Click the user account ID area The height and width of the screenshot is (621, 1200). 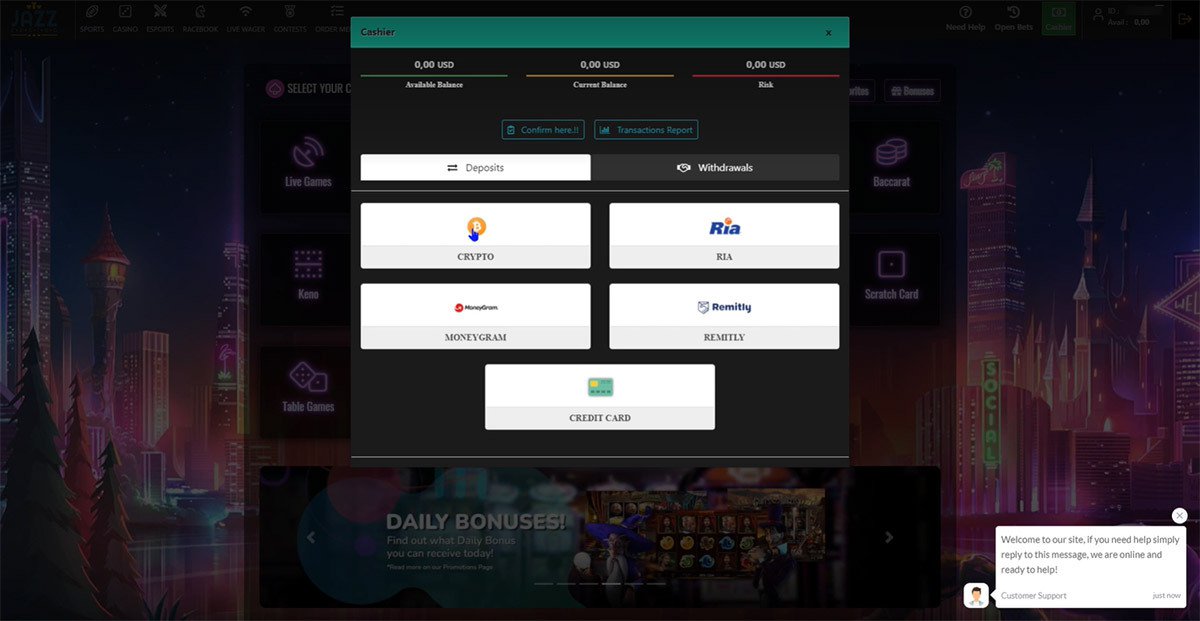click(1126, 17)
